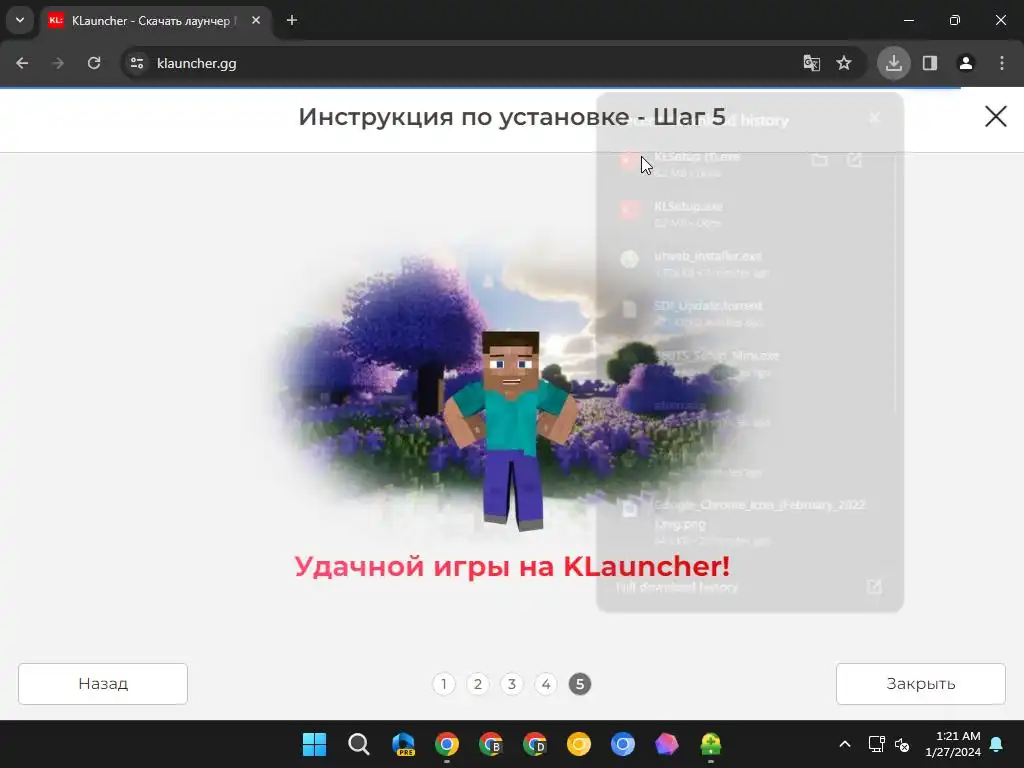Close the installation instruction dialog with X
Screen dimensions: 1024x768
pos(995,117)
